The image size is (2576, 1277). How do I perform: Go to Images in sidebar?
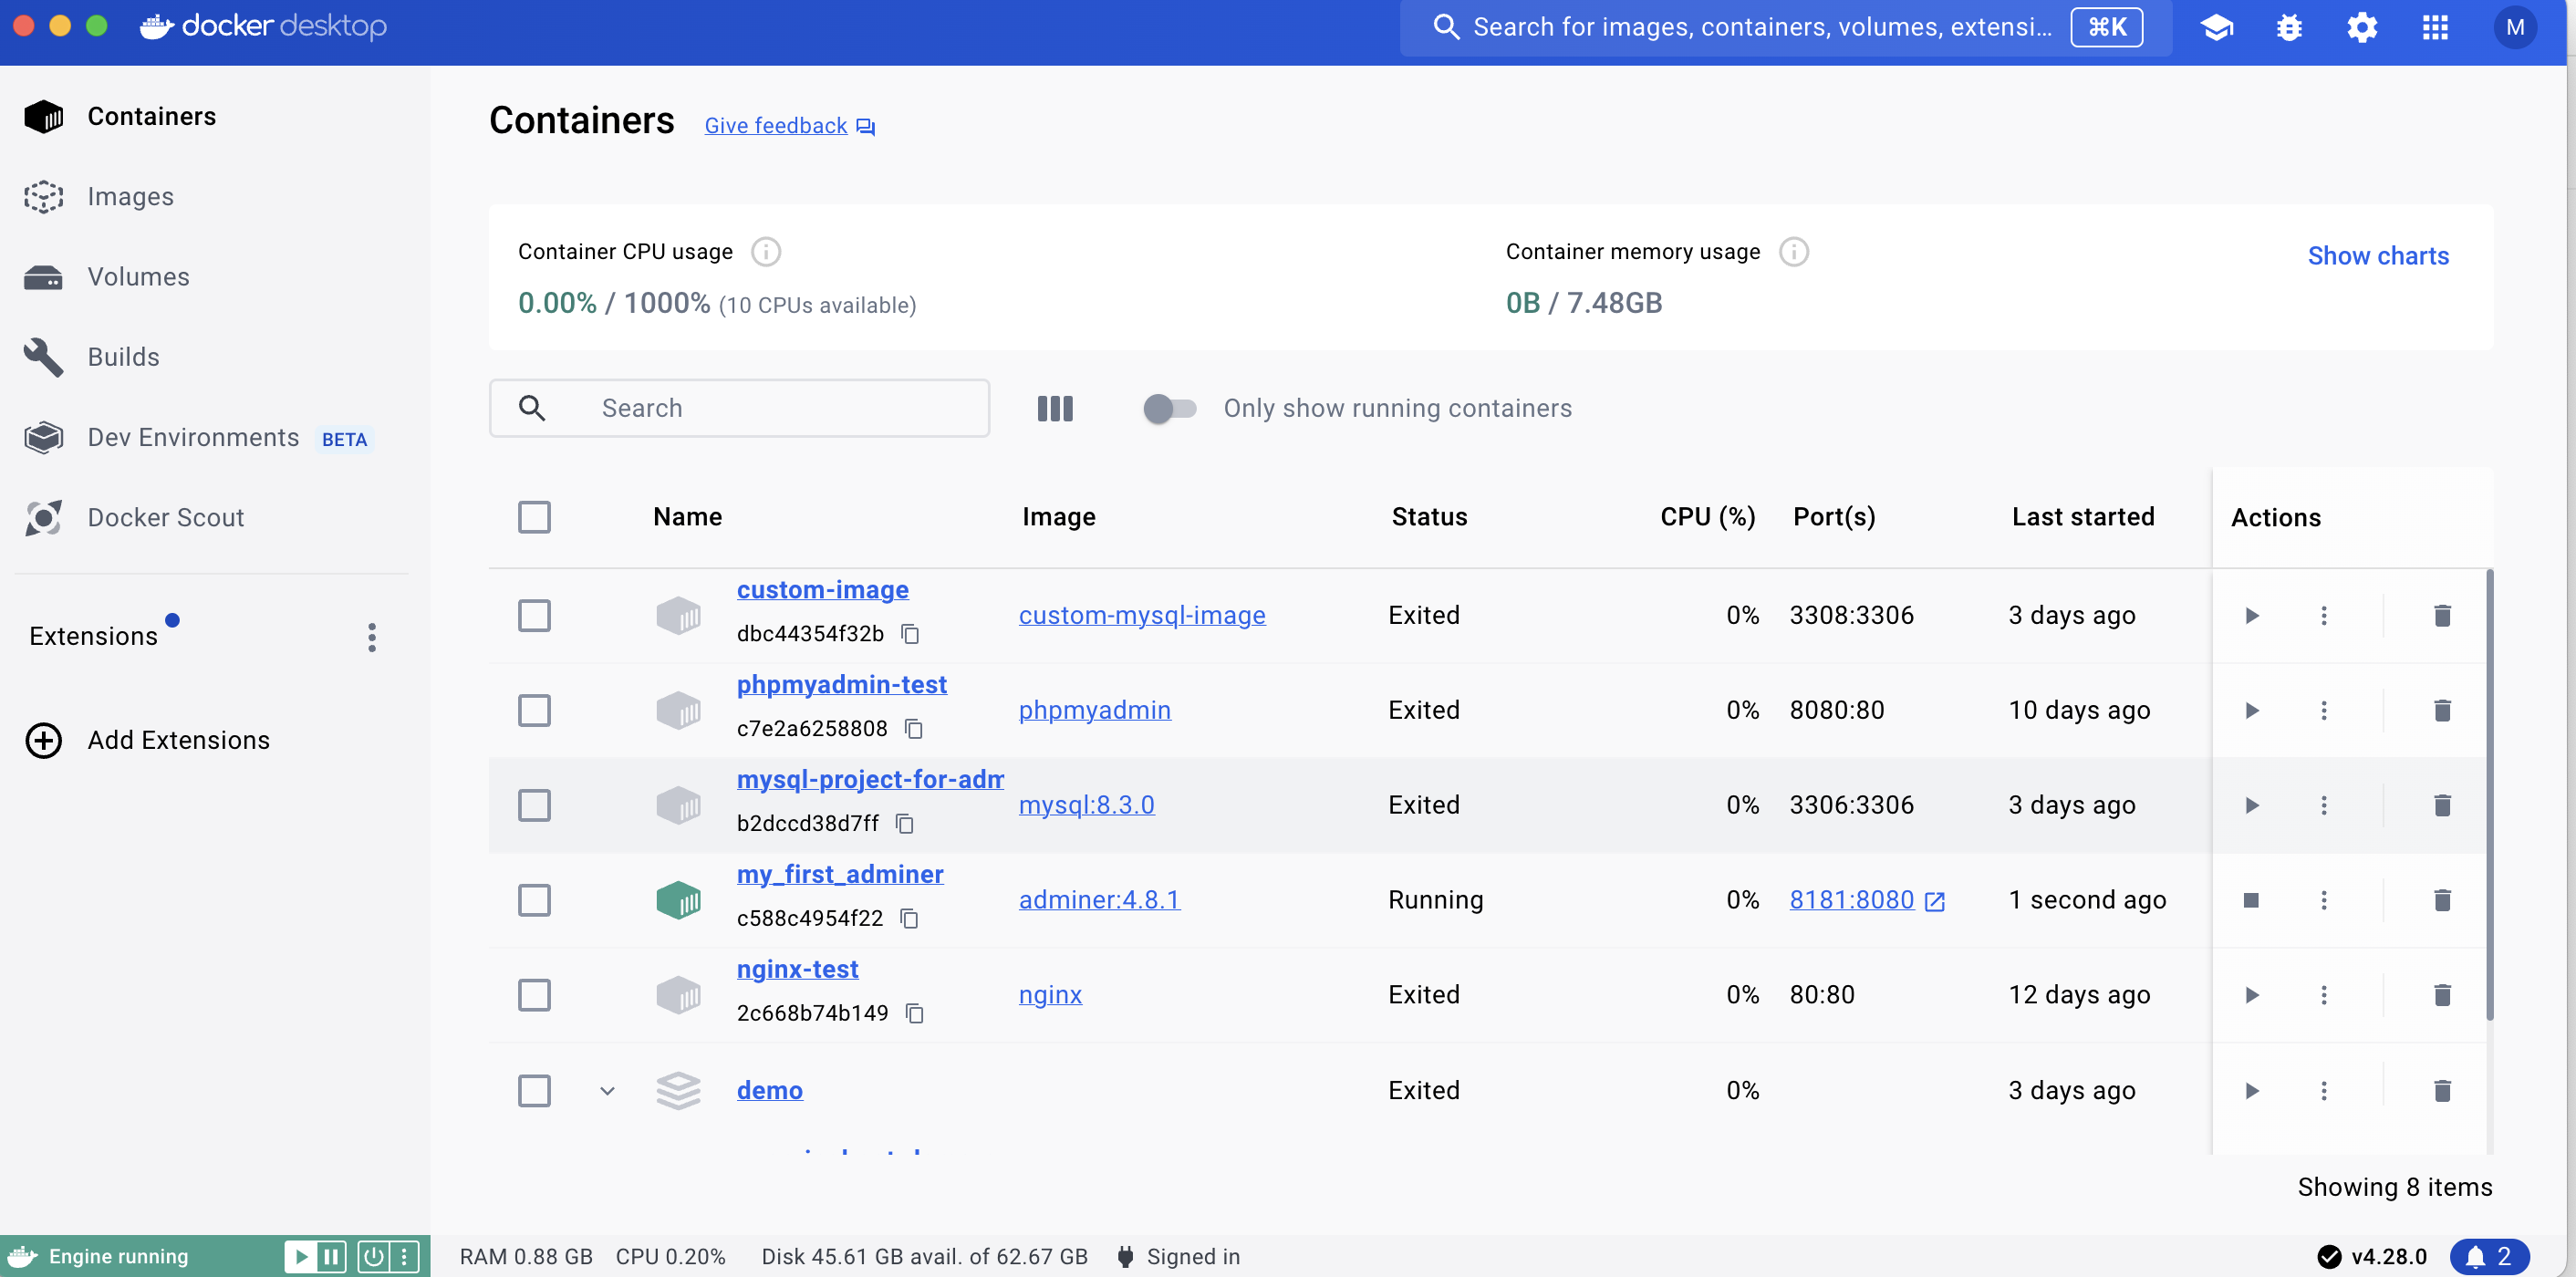click(x=130, y=196)
